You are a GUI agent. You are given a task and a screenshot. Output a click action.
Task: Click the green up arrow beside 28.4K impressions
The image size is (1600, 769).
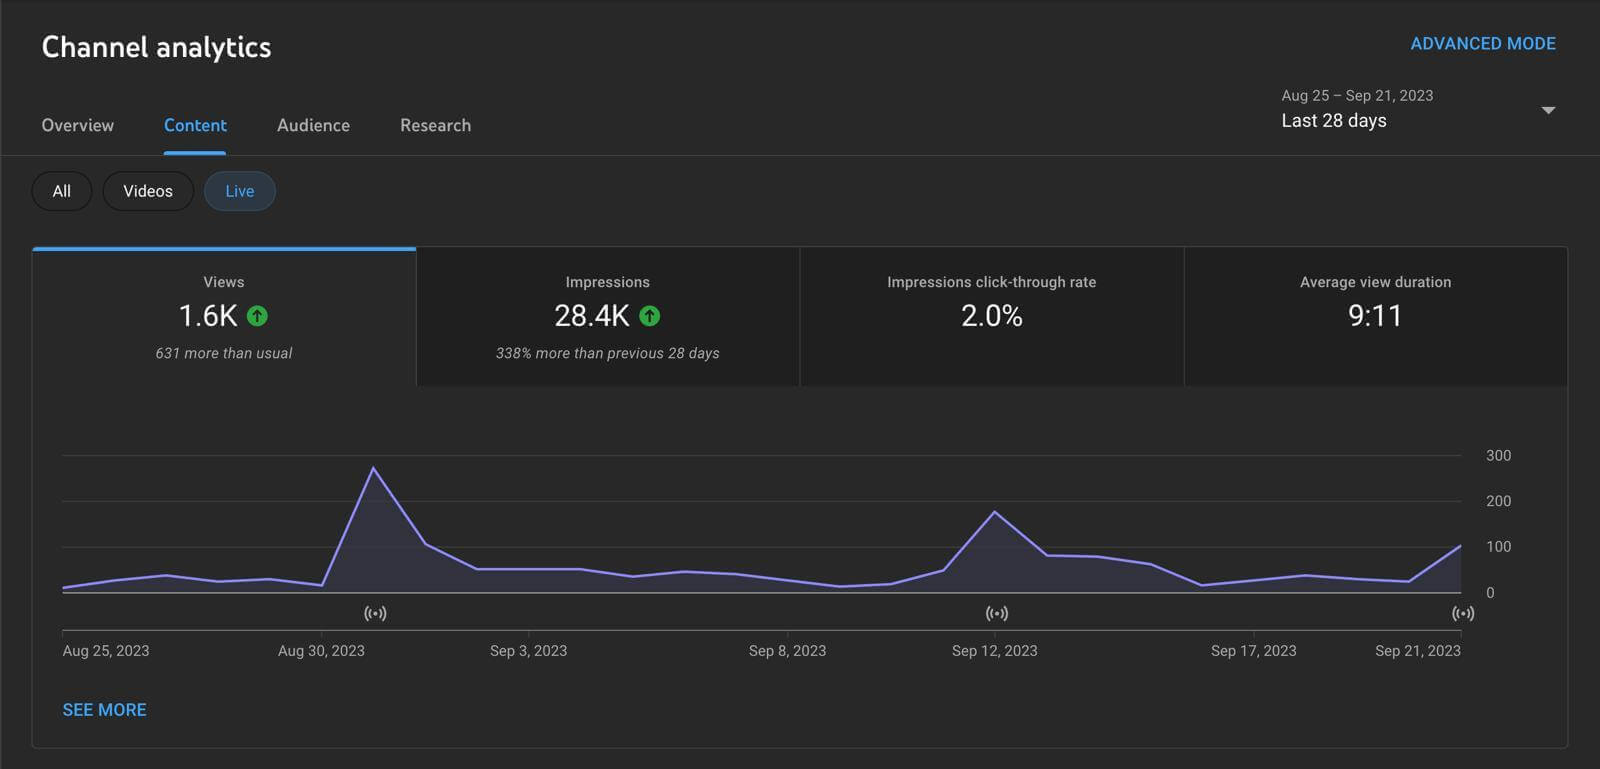(x=650, y=316)
